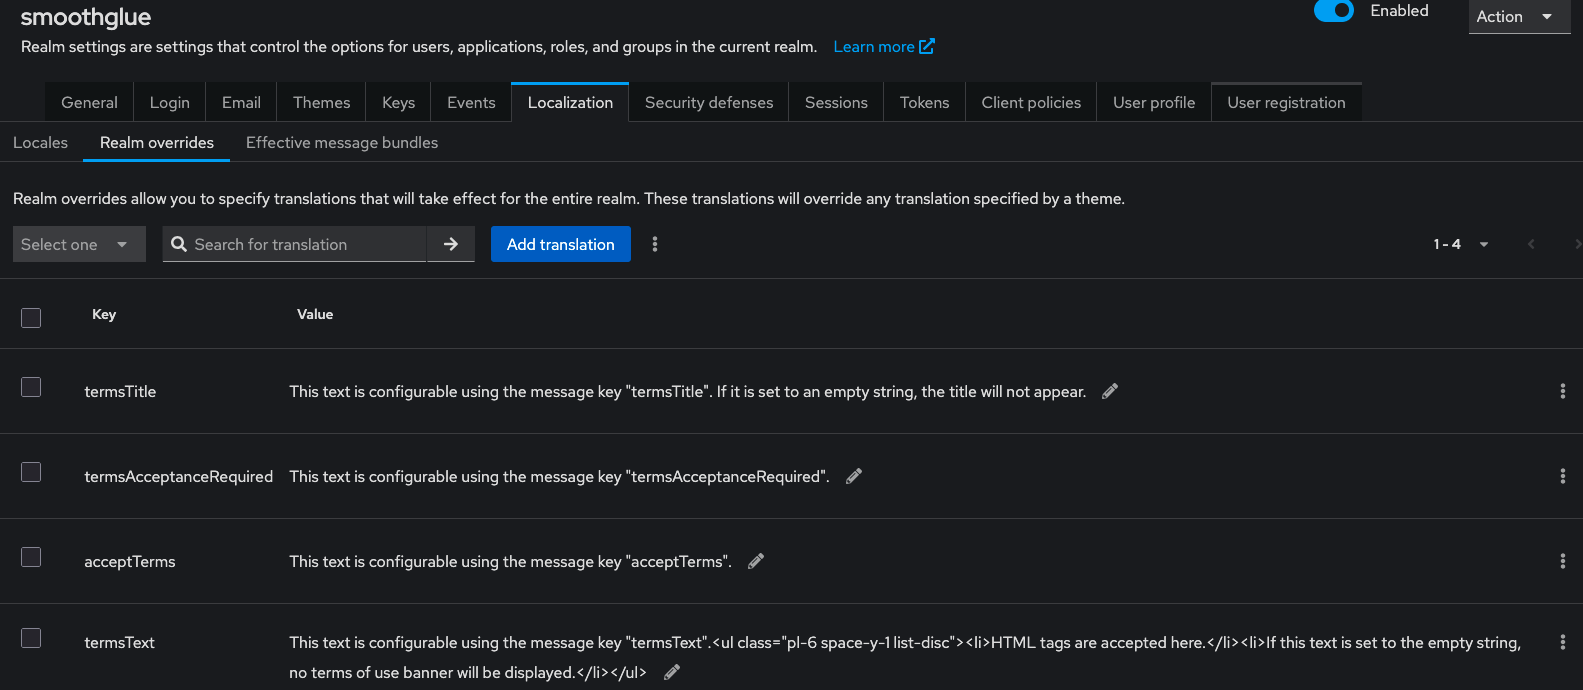Open the Email tab

(x=241, y=102)
